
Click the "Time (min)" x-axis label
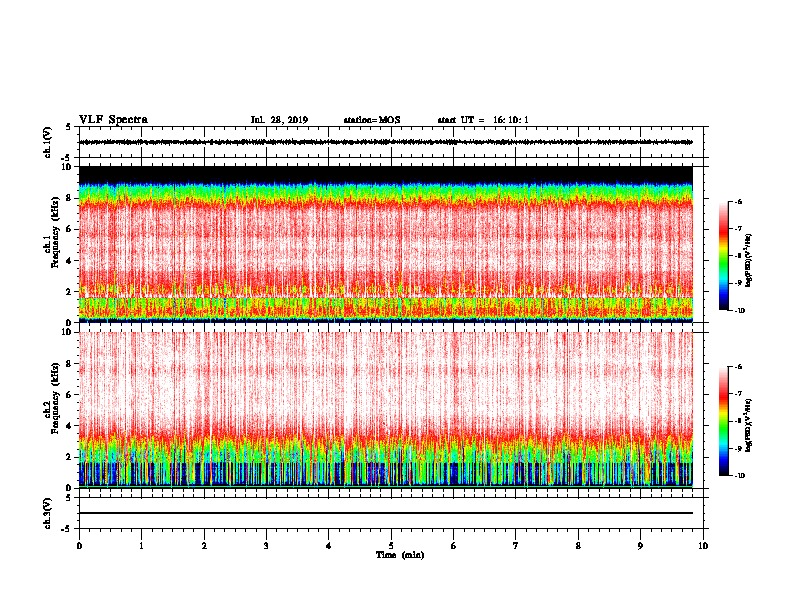(400, 555)
